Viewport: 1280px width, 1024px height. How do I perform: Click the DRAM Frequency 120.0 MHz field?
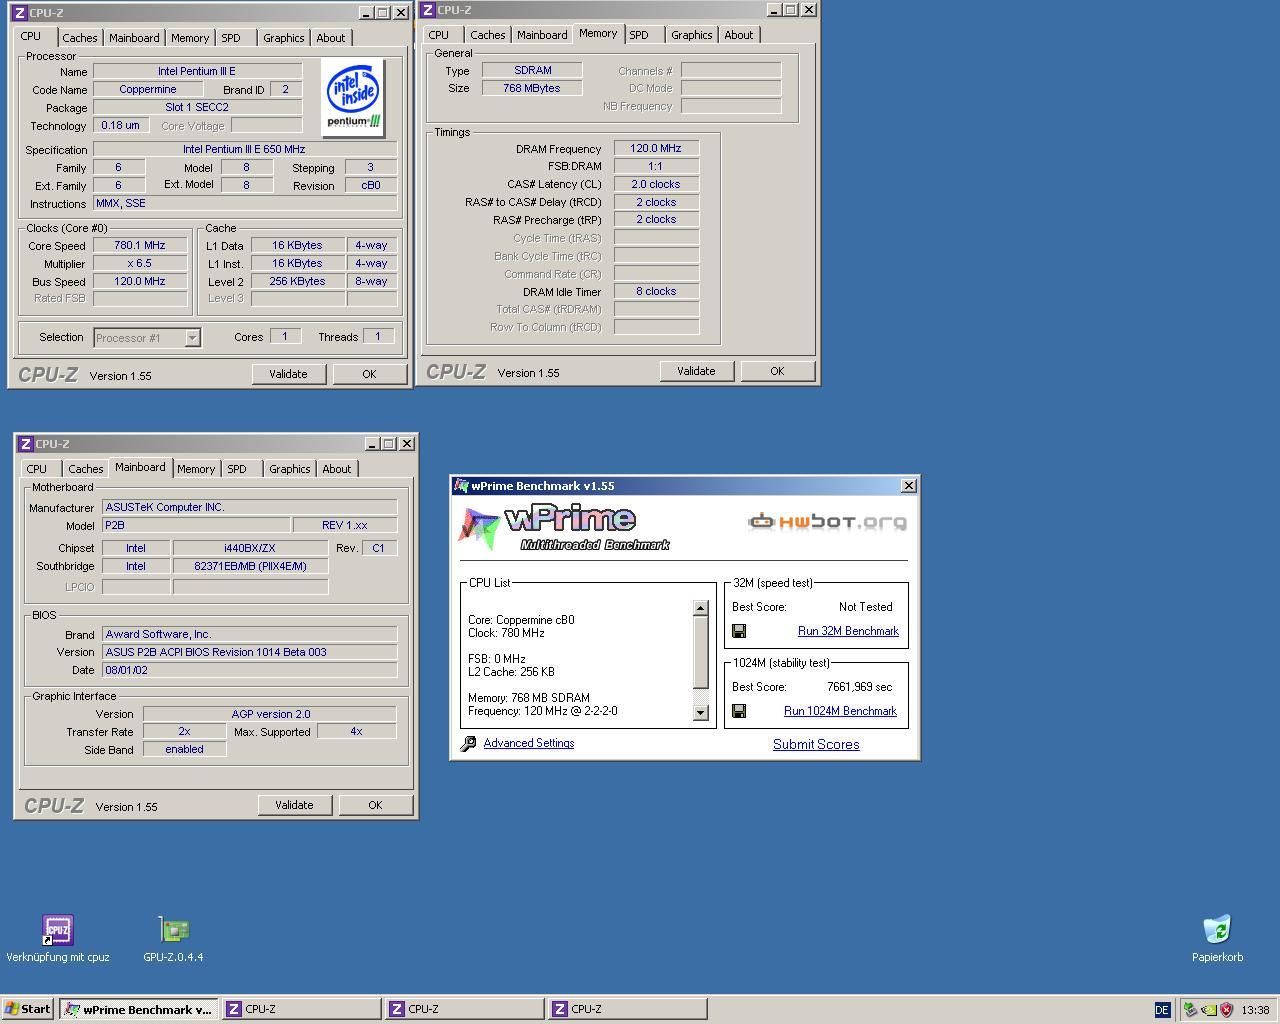656,148
